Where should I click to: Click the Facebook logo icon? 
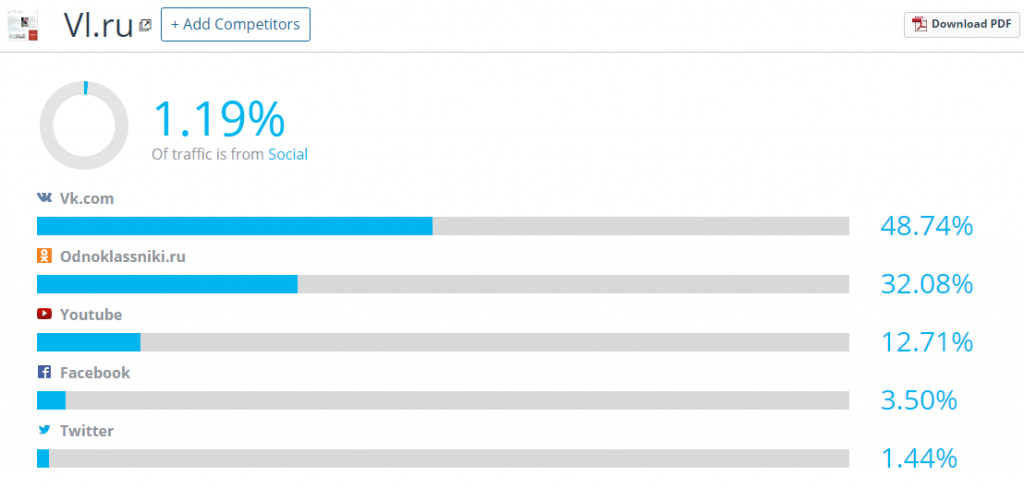44,372
